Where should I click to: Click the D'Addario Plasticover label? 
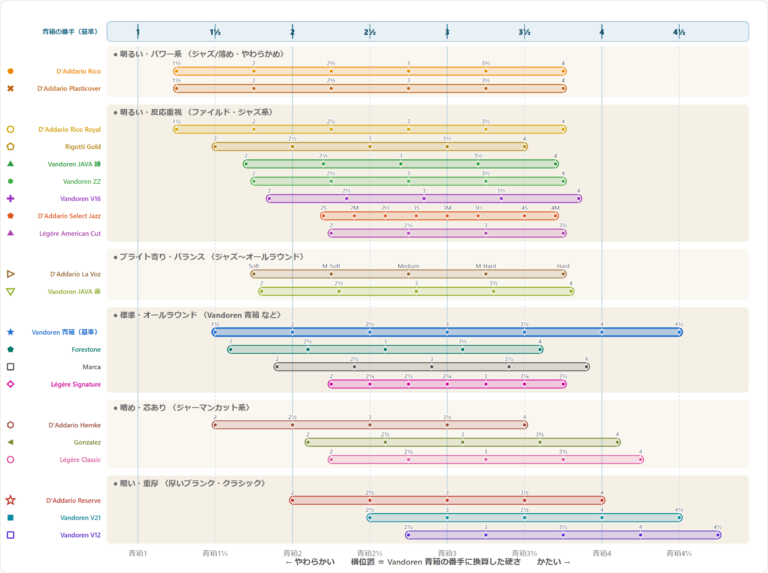[69, 89]
